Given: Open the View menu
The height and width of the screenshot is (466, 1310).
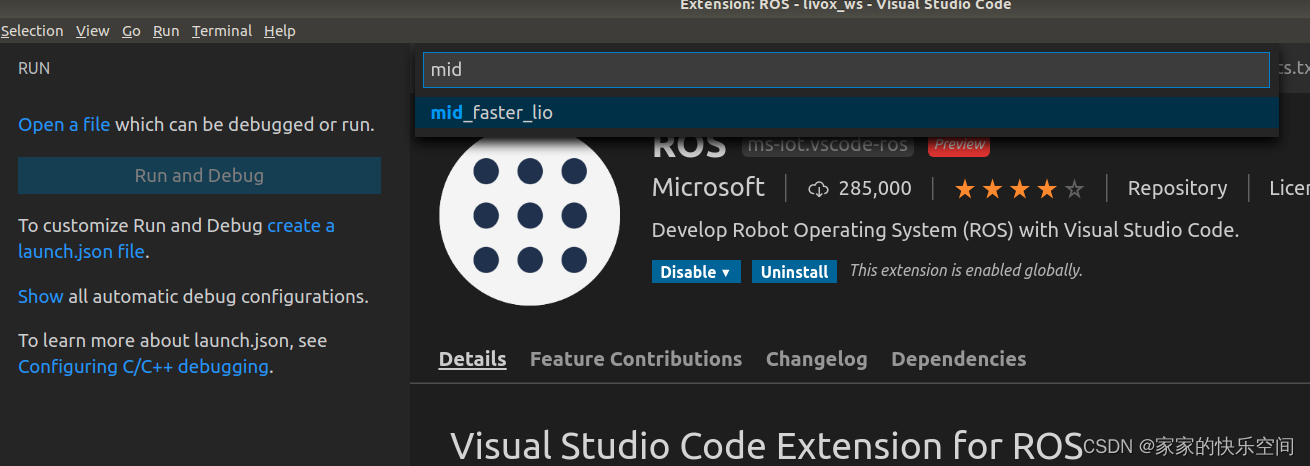Looking at the screenshot, I should click(93, 31).
